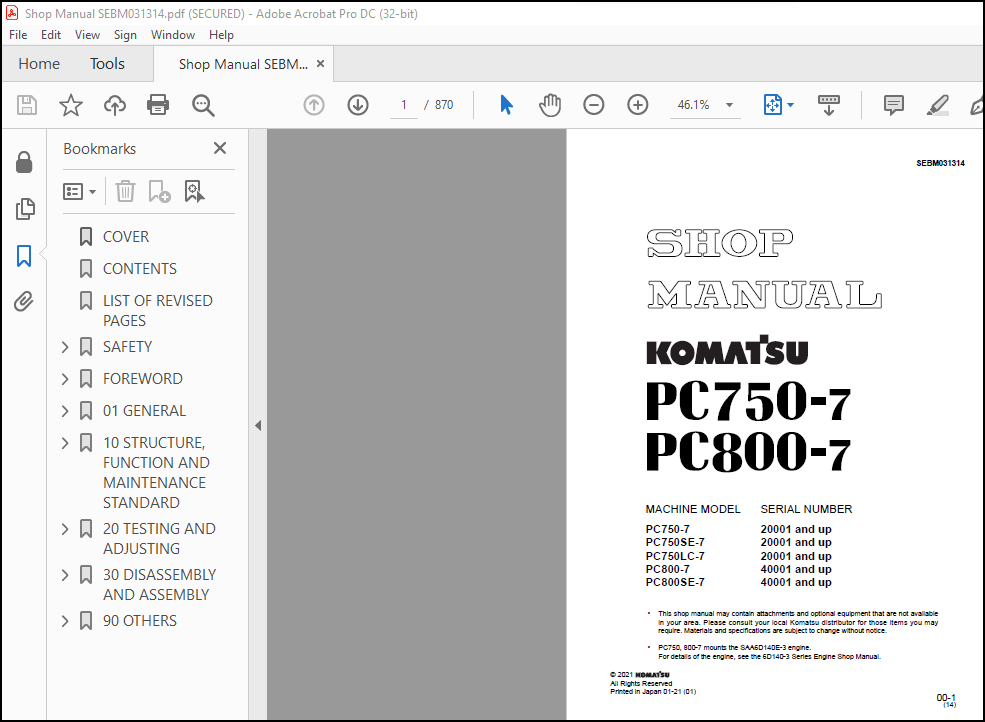
Task: Go to next page with down arrow
Action: point(358,105)
